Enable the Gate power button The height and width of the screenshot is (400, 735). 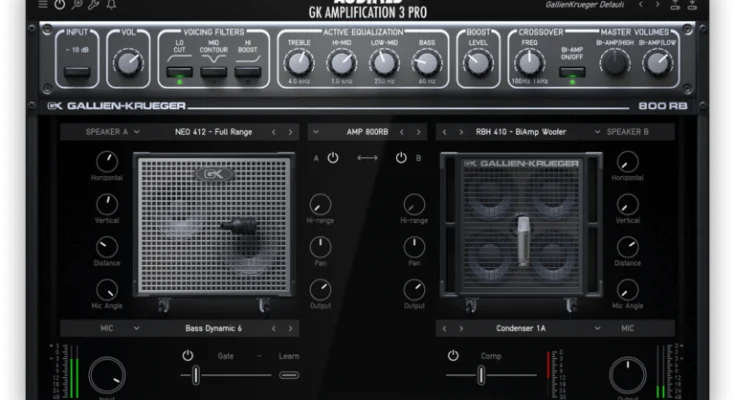[187, 355]
